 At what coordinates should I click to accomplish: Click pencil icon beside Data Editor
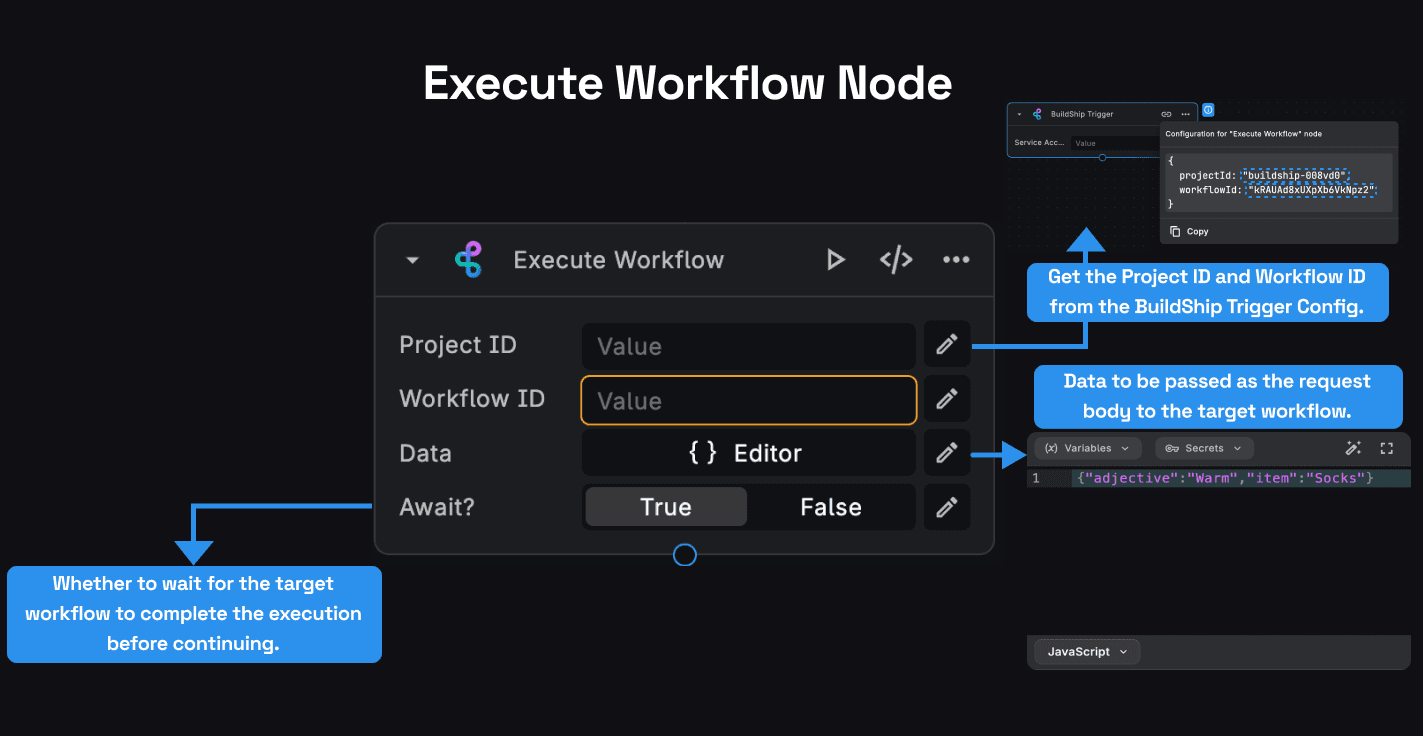pos(946,453)
